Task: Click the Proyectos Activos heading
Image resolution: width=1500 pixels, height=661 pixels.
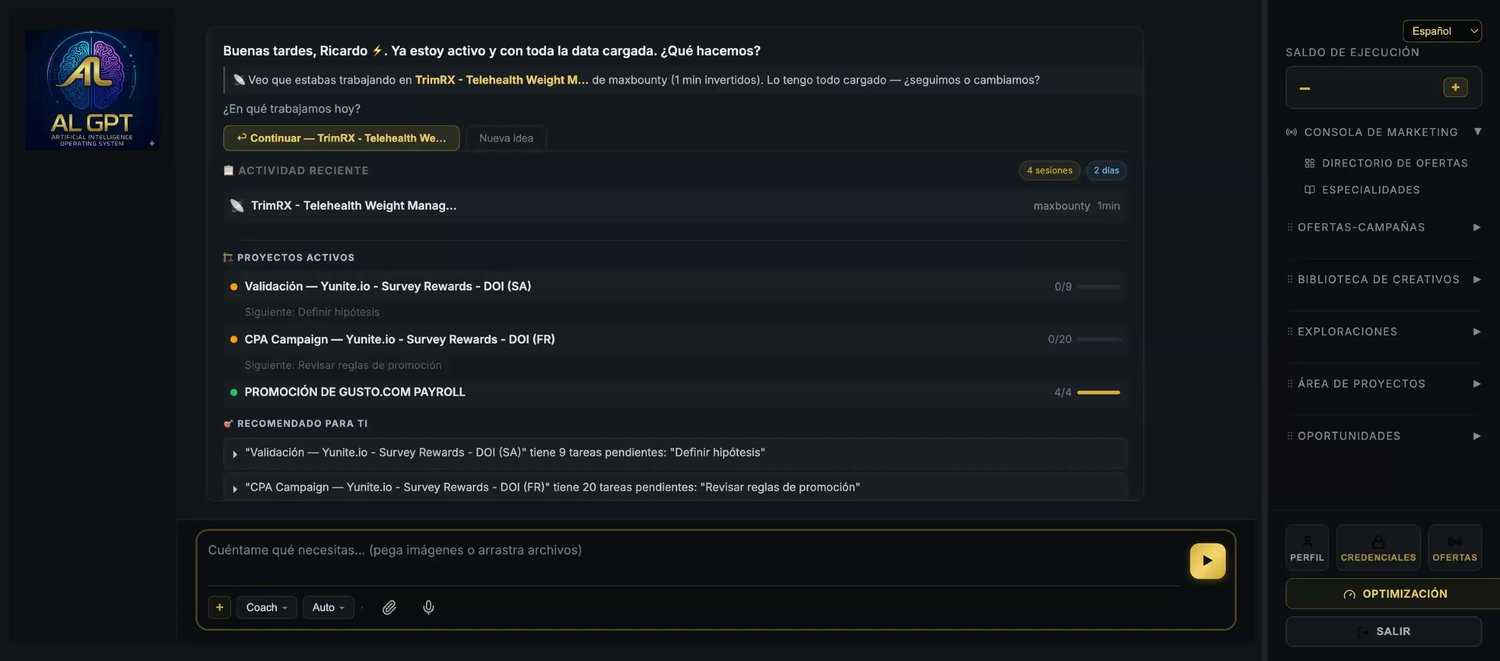Action: point(296,258)
